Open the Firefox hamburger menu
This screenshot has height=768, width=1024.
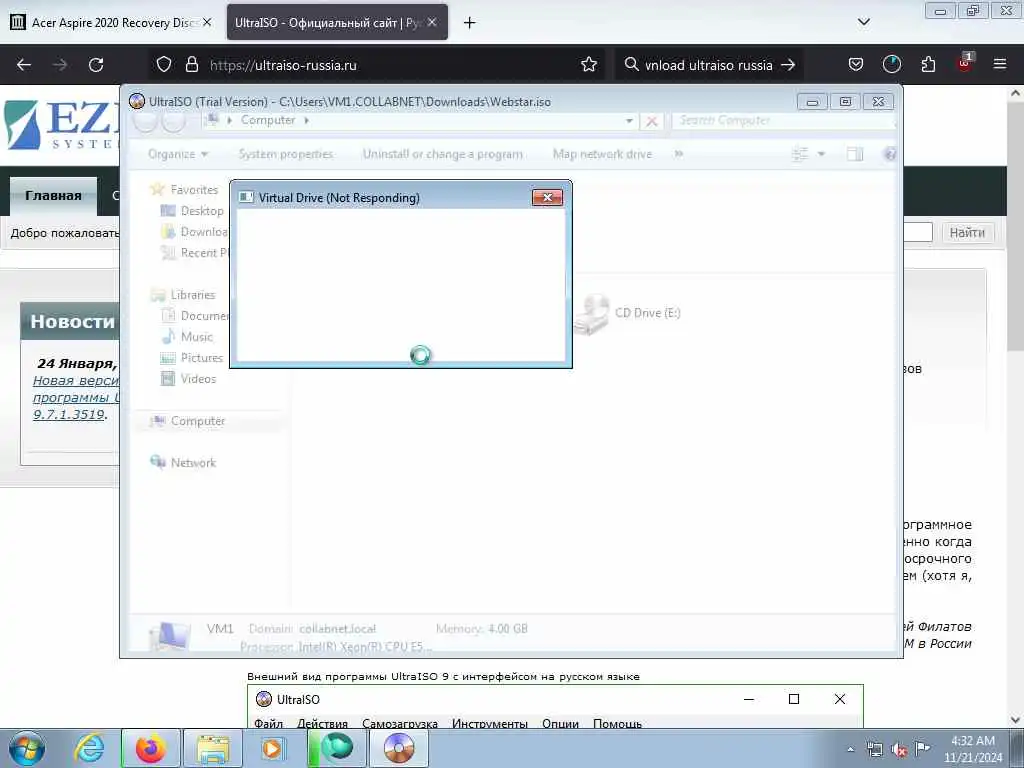pyautogui.click(x=999, y=64)
